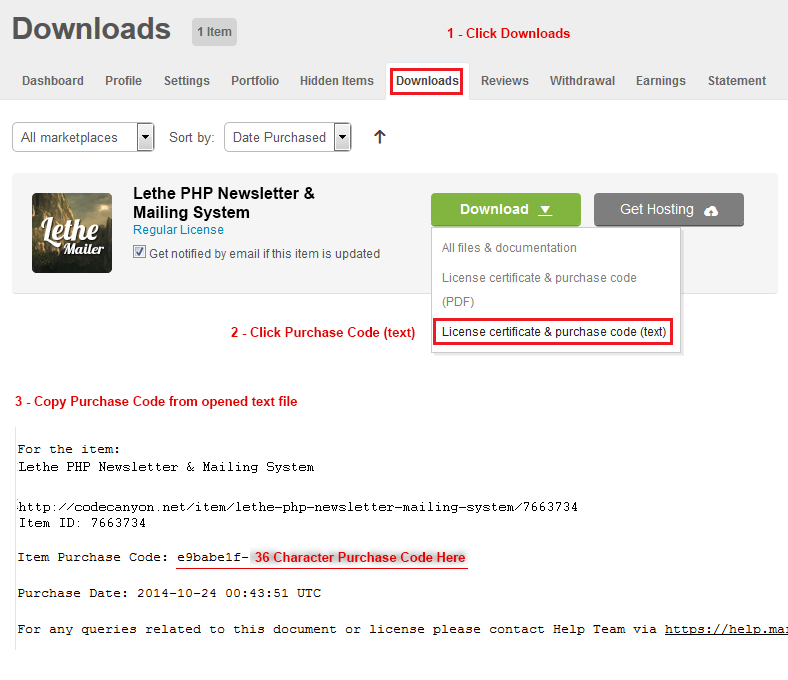
Task: Click the 'Sort by:' label
Action: 191,137
